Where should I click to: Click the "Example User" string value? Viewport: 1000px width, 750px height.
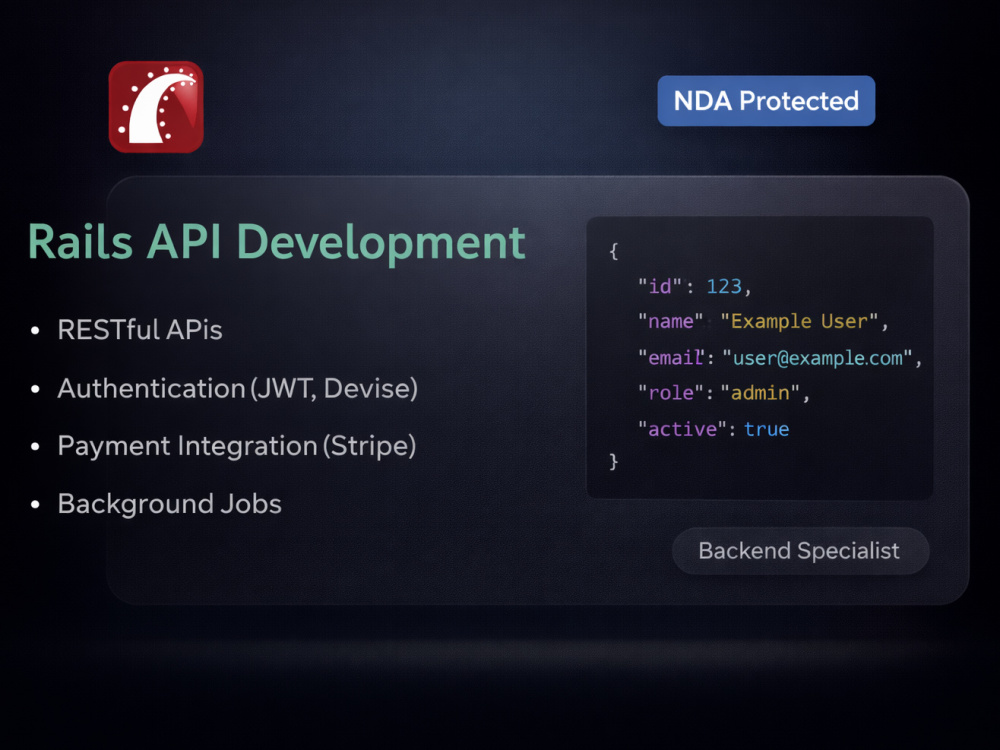coord(800,321)
